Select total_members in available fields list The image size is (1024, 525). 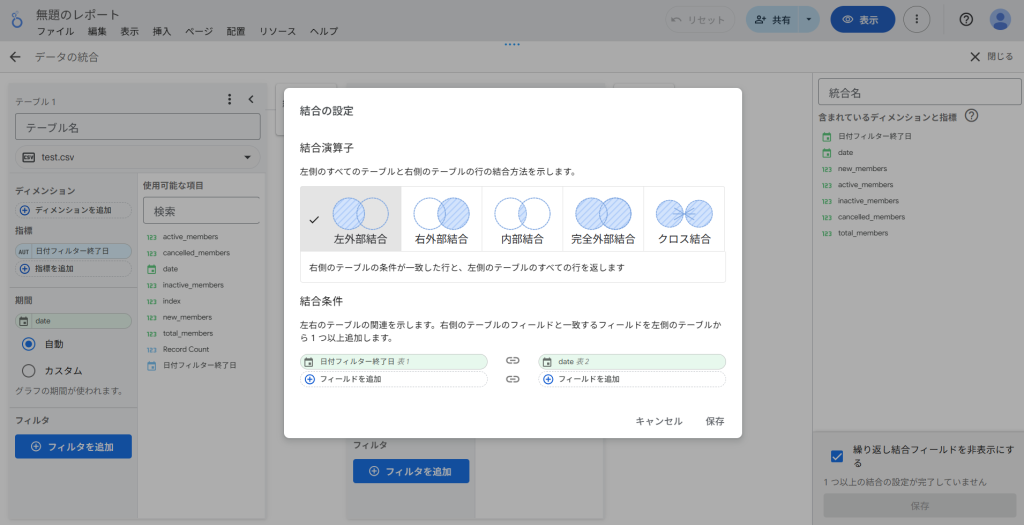tap(187, 334)
